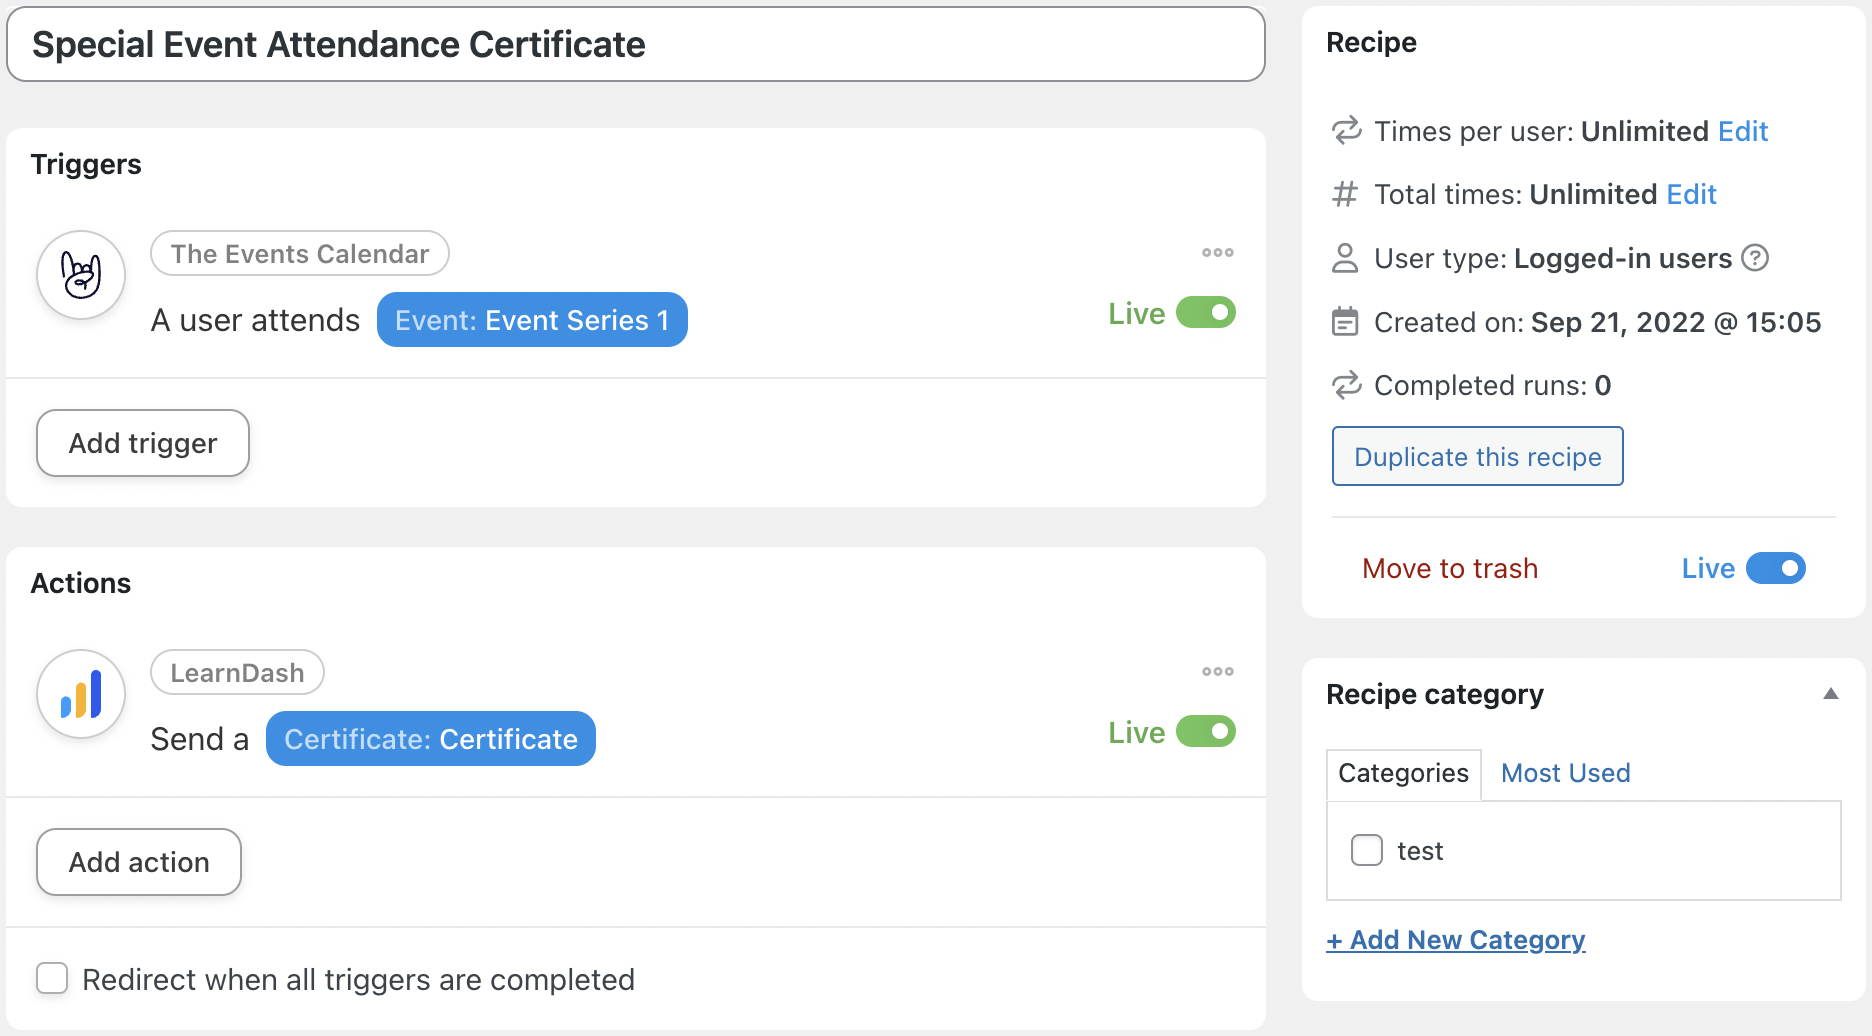This screenshot has width=1872, height=1036.
Task: Open the Certificate selector in the action
Action: coord(430,739)
